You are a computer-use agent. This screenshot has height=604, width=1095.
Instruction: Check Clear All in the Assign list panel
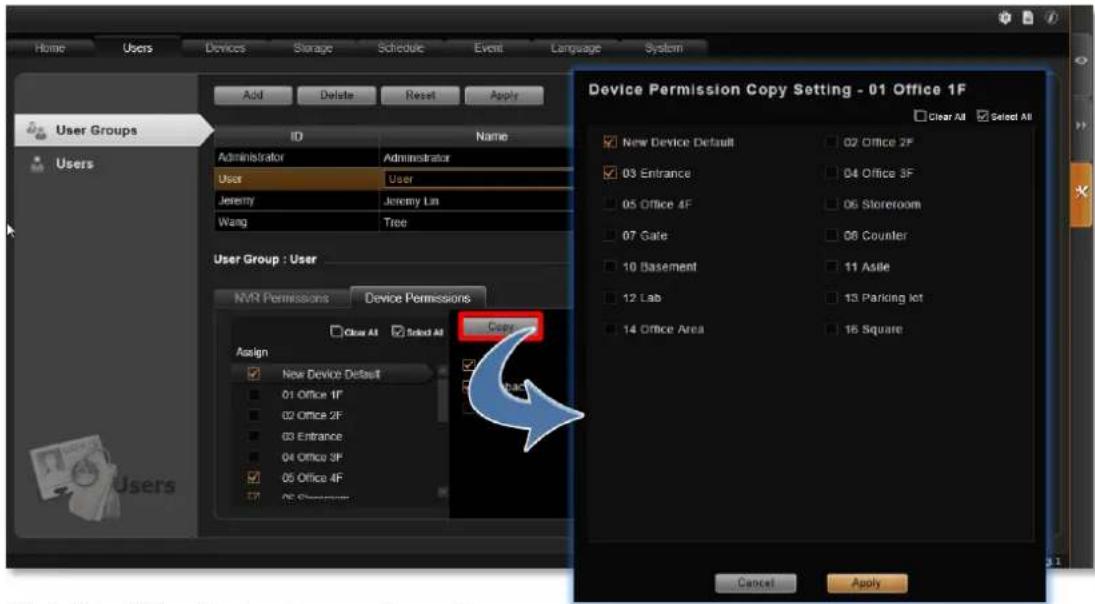tap(336, 331)
